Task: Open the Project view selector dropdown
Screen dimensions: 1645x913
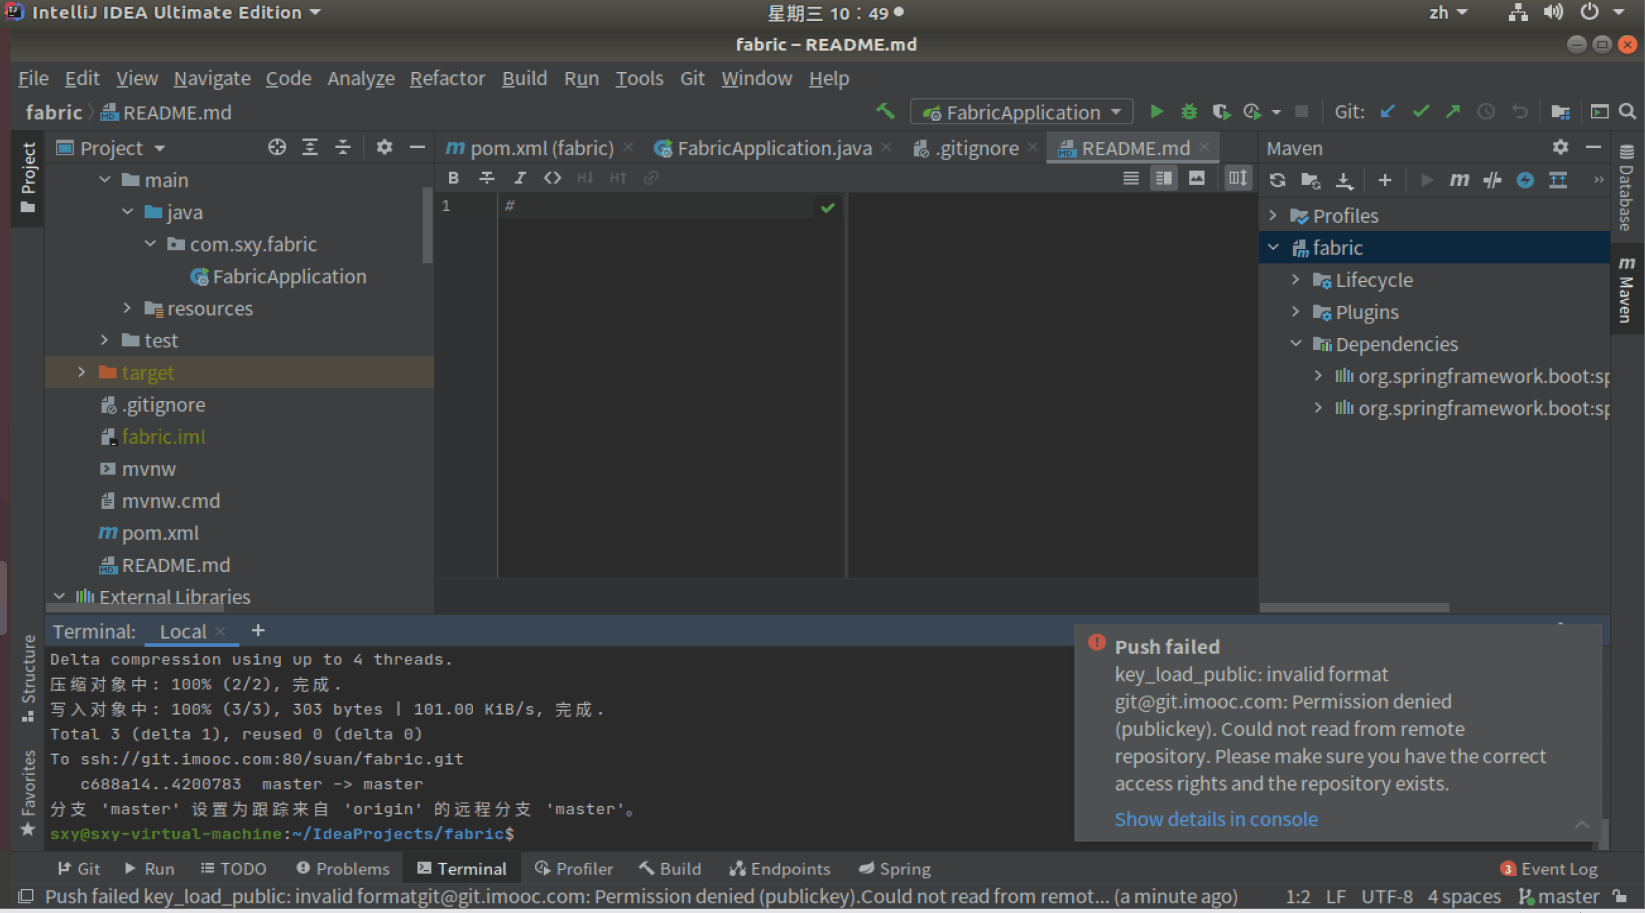Action: point(111,148)
